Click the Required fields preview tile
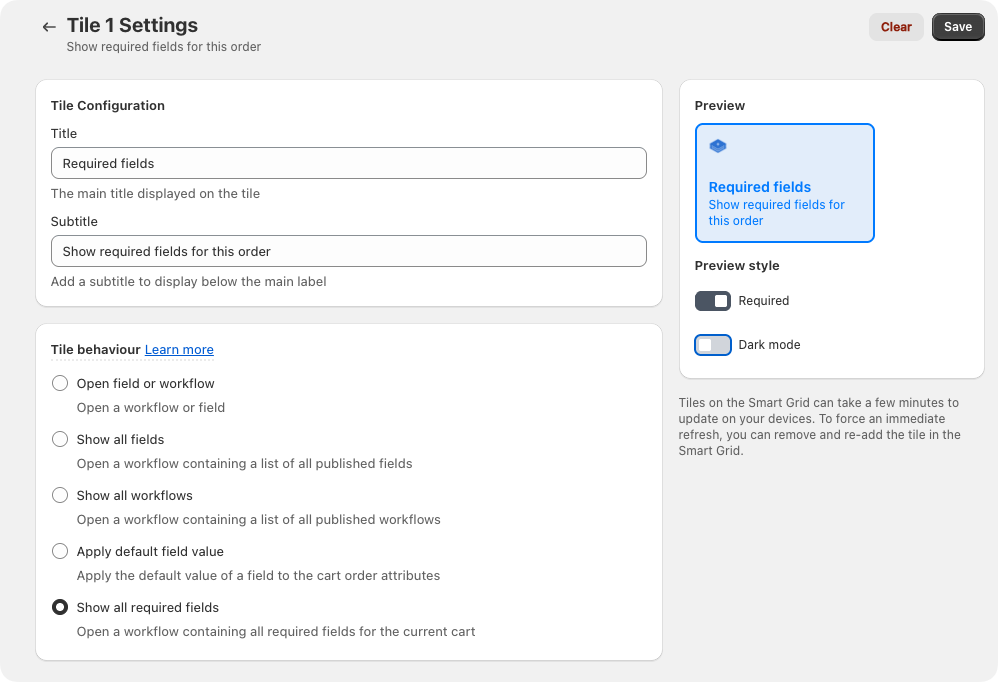This screenshot has width=998, height=682. 784,183
